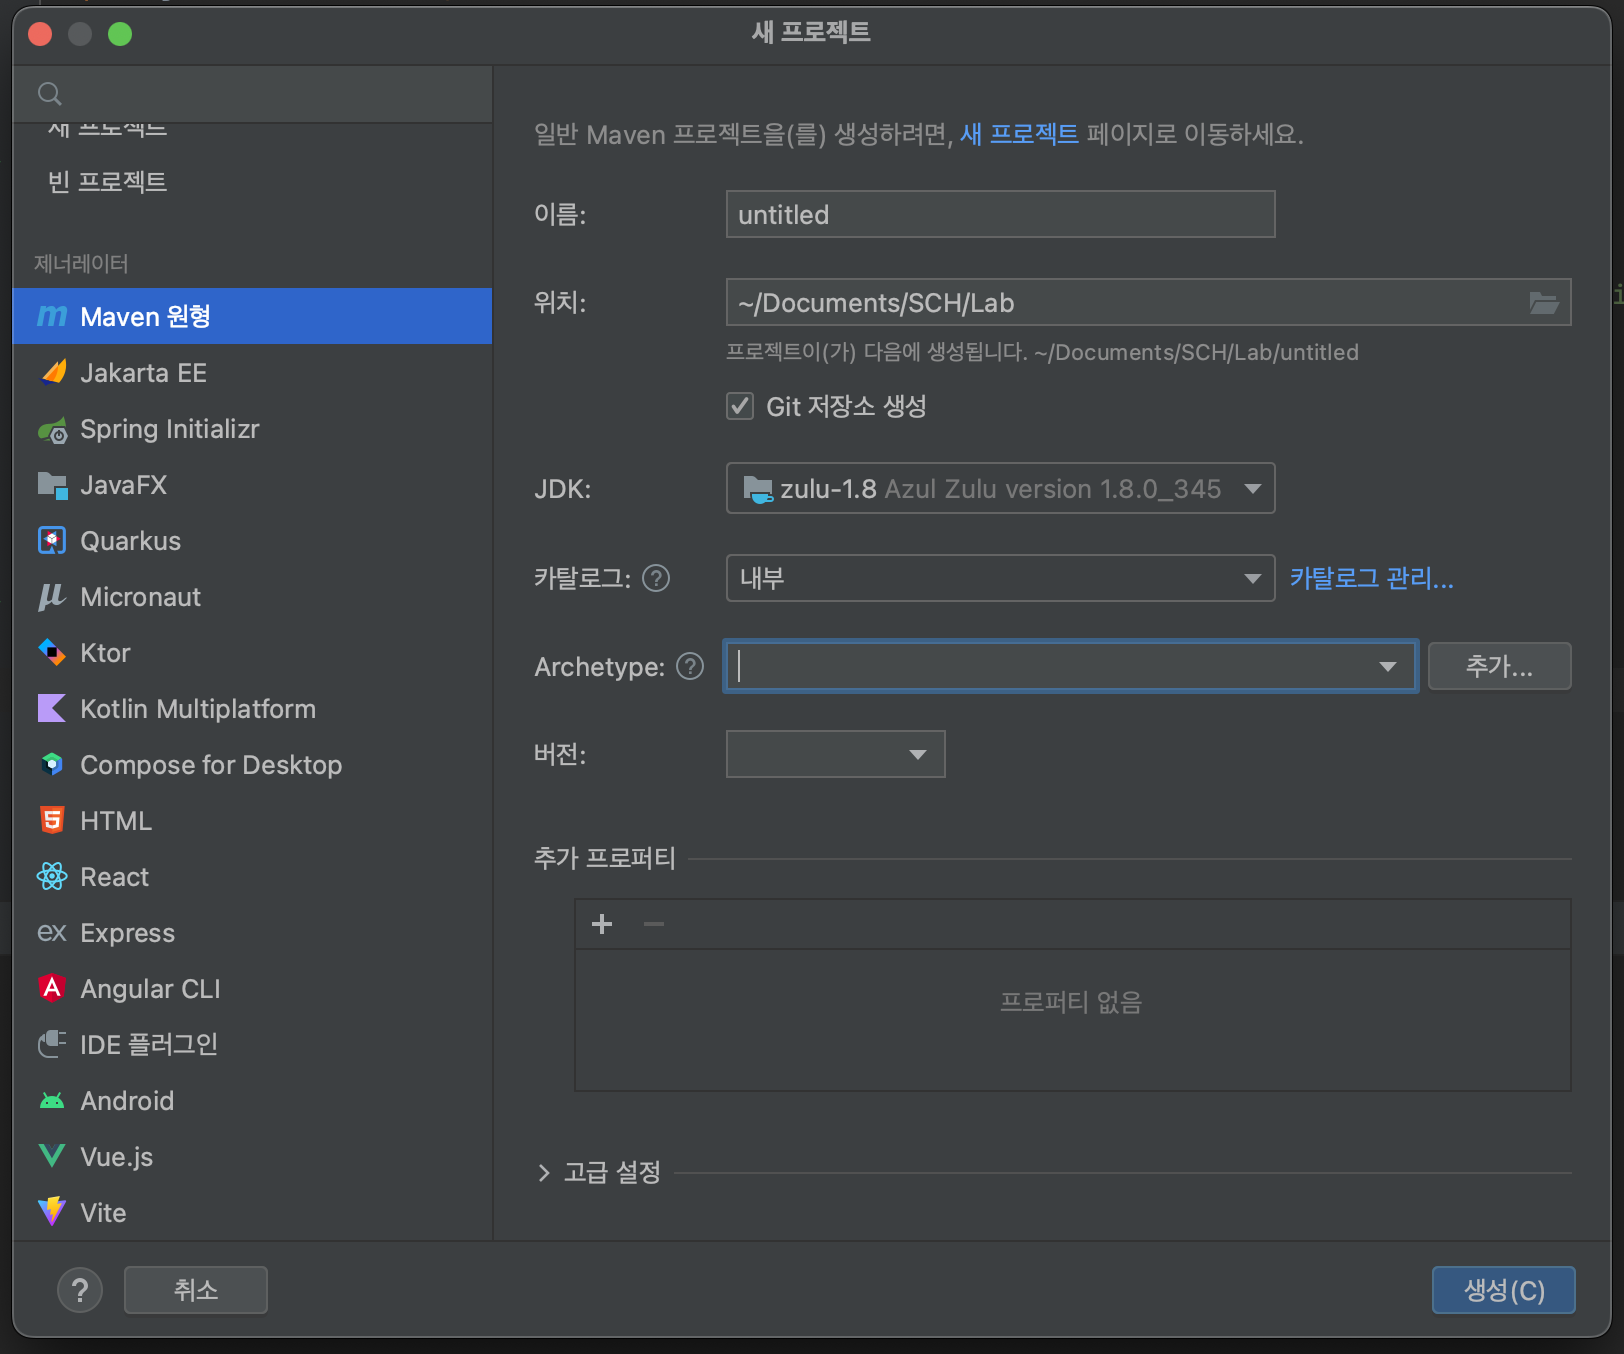Viewport: 1624px width, 1354px height.
Task: Choose Kotlin Multiplatform generator
Action: click(252, 709)
